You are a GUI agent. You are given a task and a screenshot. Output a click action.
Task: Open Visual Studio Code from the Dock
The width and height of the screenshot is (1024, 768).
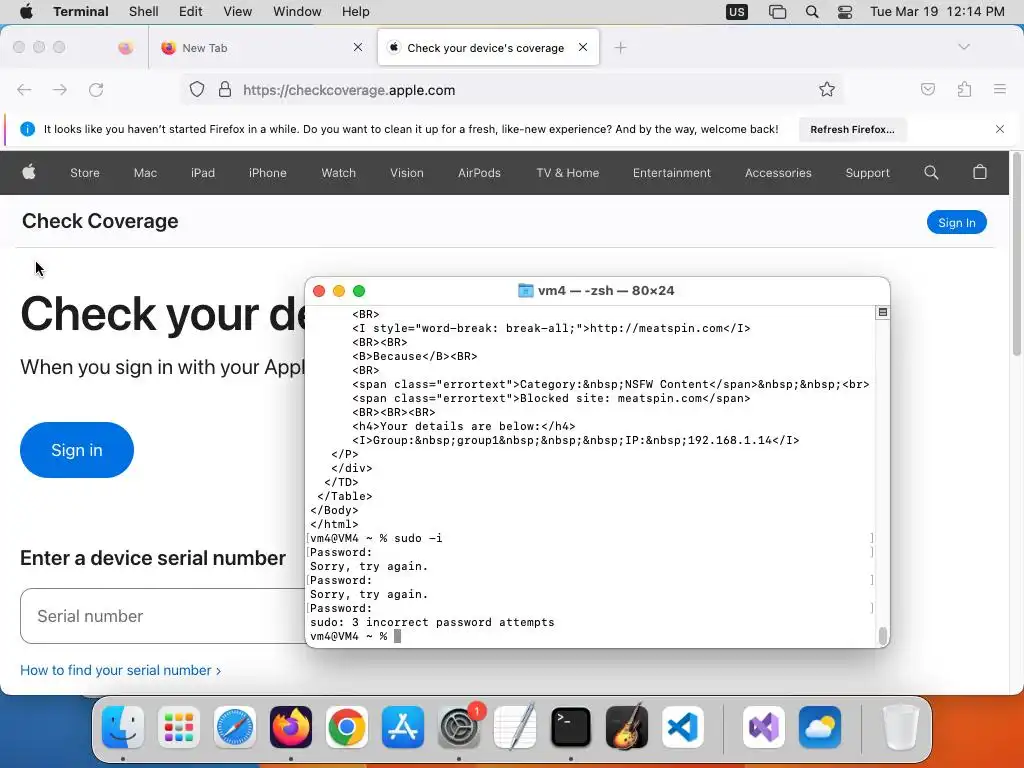[x=682, y=727]
